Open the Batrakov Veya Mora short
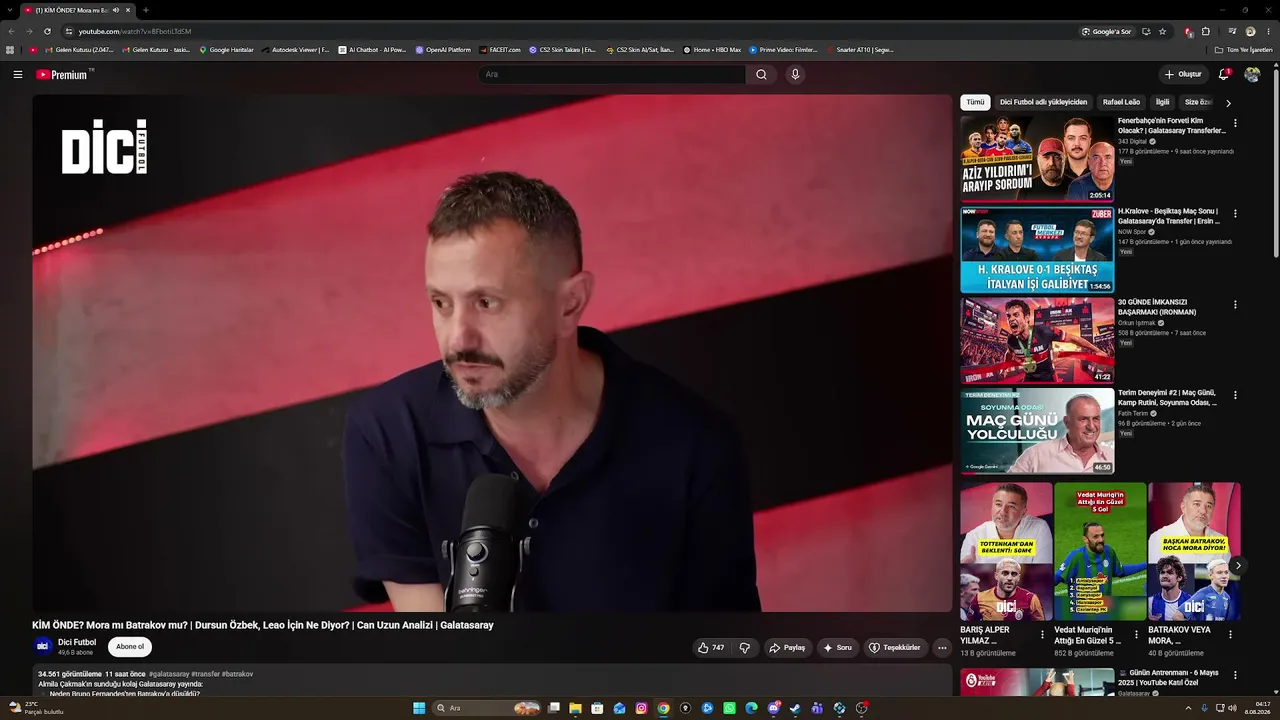 click(1194, 552)
